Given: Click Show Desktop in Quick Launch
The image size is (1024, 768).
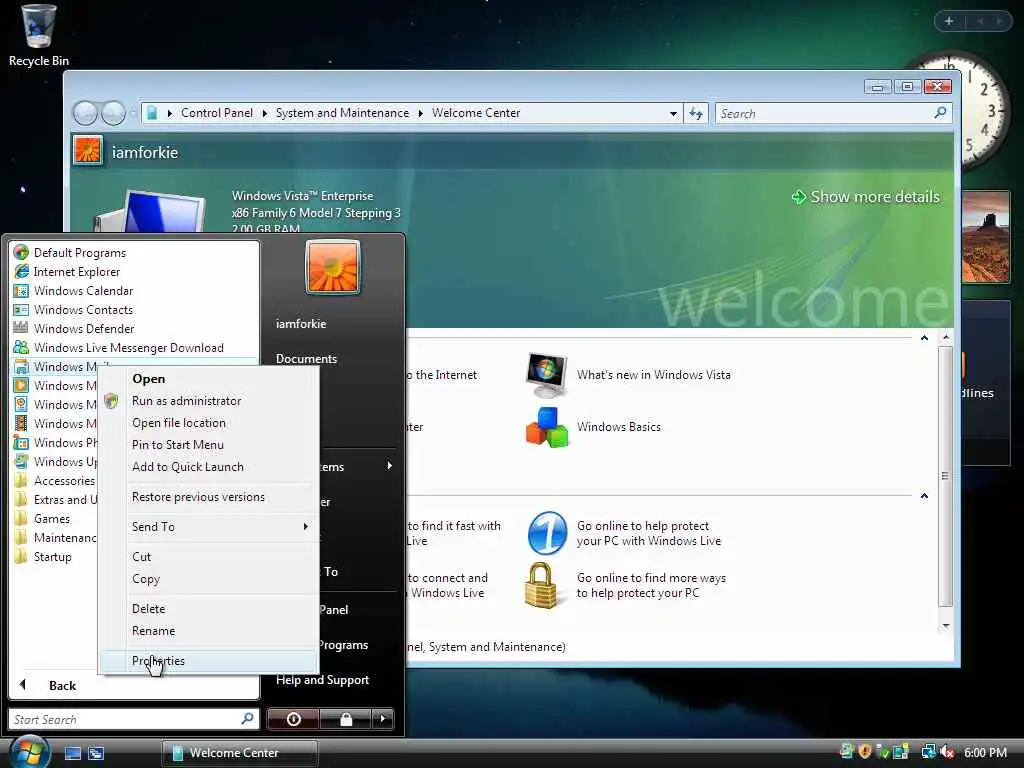Looking at the screenshot, I should 73,753.
